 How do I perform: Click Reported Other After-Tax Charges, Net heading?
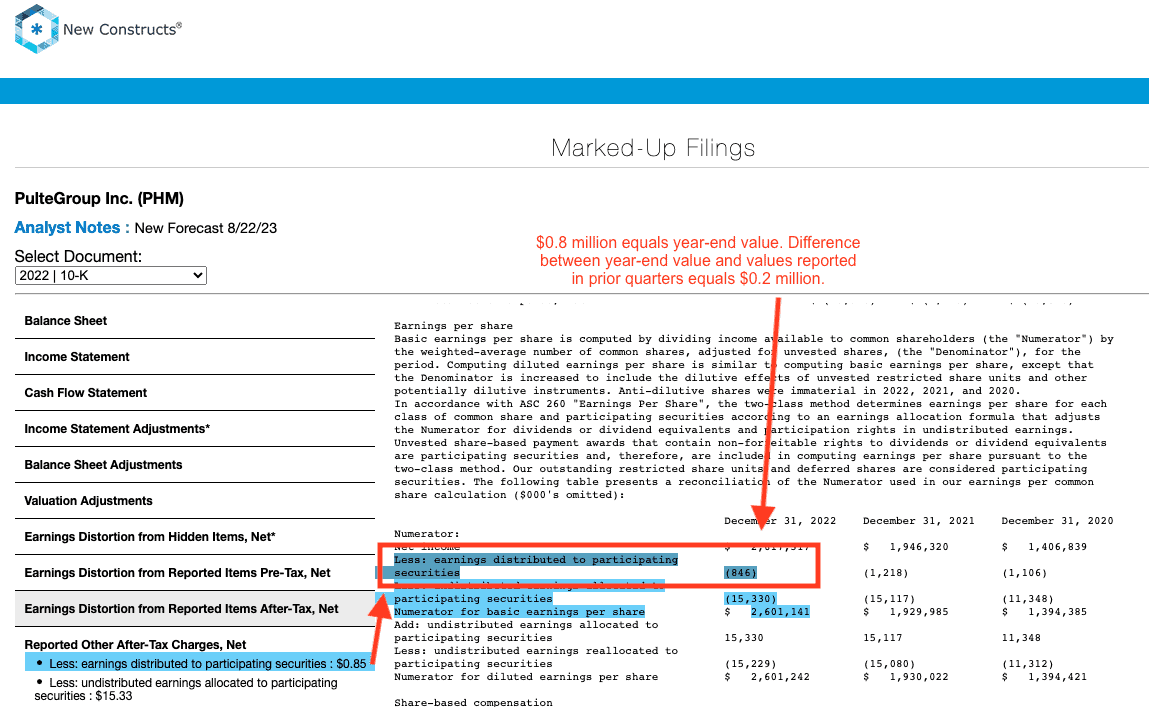pyautogui.click(x=136, y=644)
